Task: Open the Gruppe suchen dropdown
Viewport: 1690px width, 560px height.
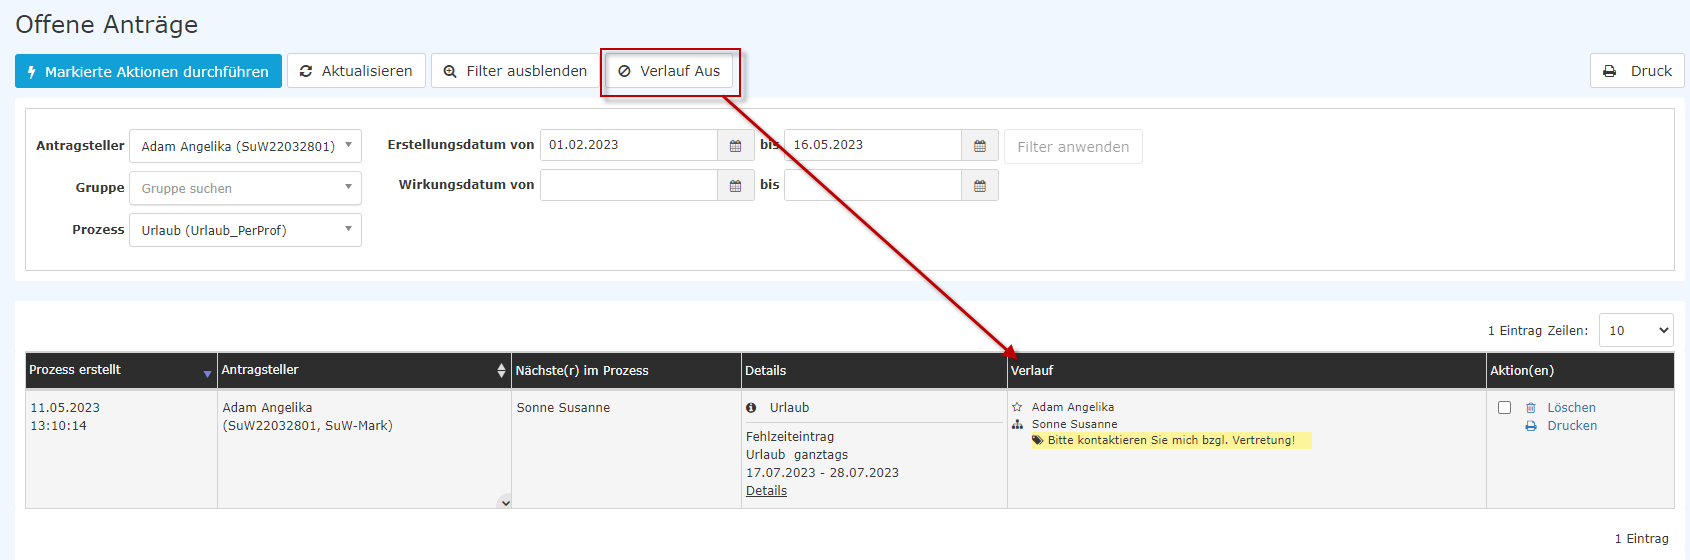Action: [245, 188]
